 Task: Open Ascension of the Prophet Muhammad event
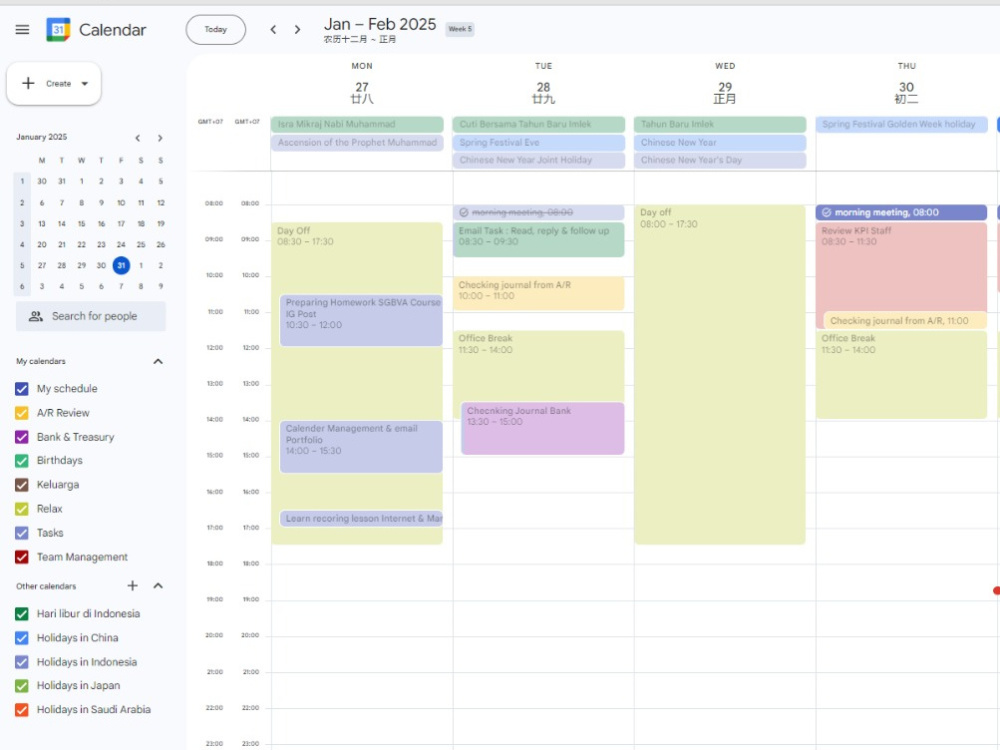[357, 142]
